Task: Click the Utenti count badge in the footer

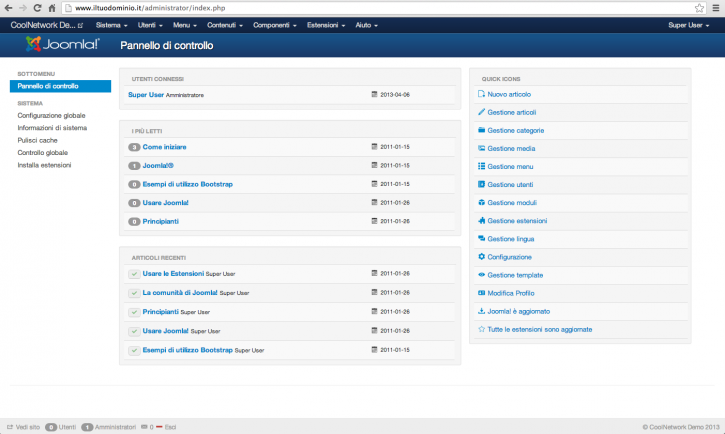Action: pyautogui.click(x=51, y=427)
